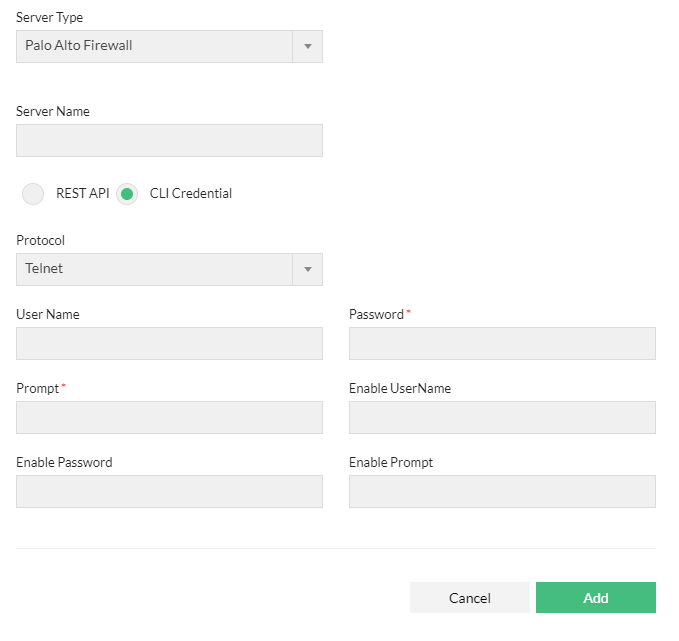
Task: Click into the User Name field
Action: click(169, 344)
